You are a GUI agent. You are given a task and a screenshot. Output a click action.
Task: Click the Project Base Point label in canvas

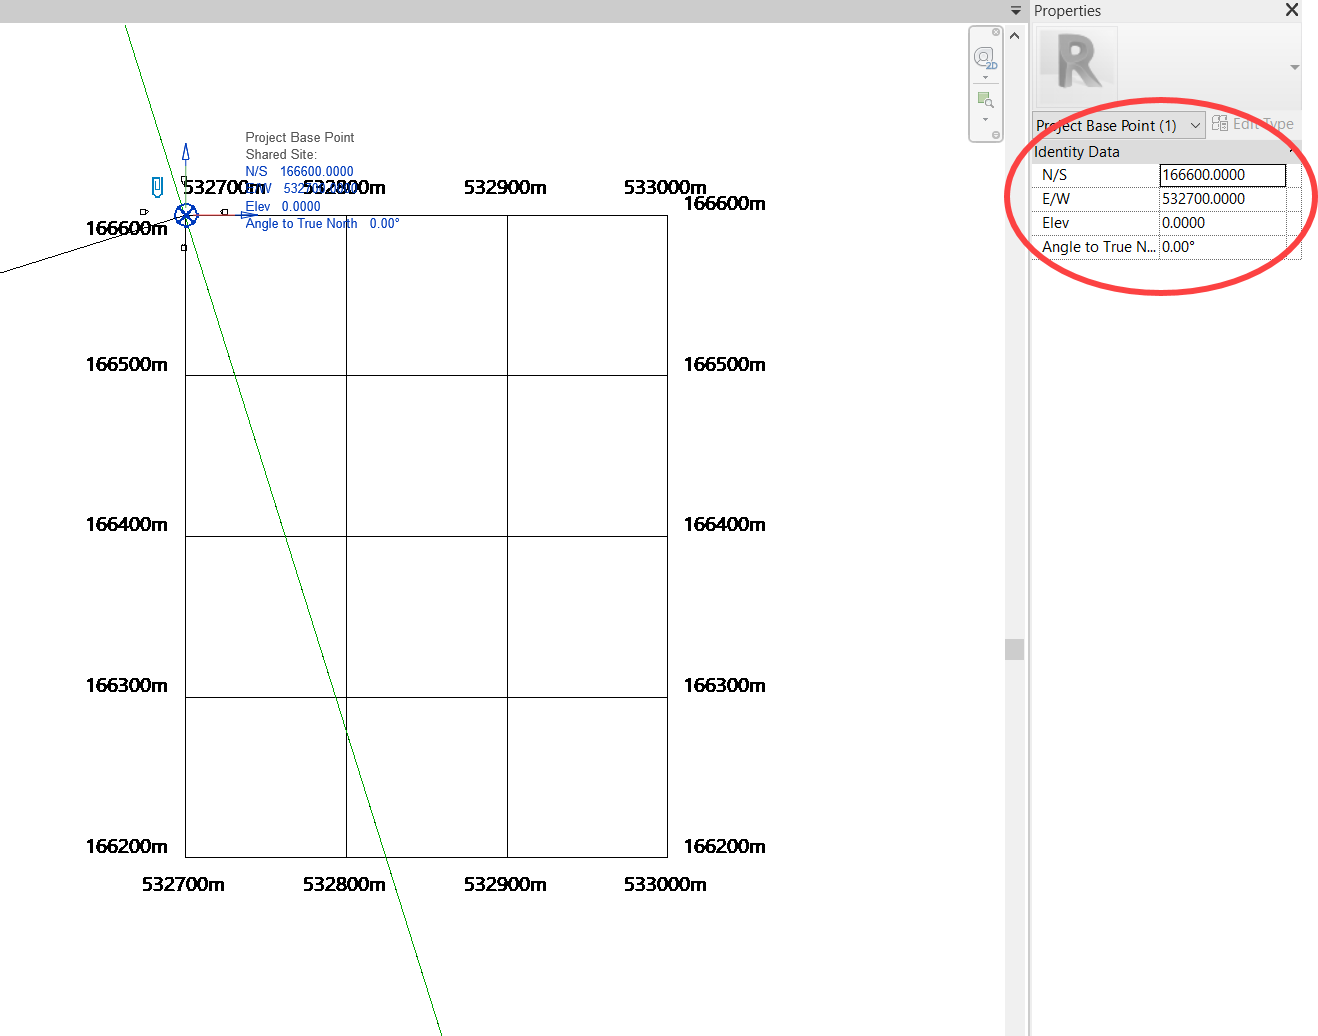pos(300,138)
